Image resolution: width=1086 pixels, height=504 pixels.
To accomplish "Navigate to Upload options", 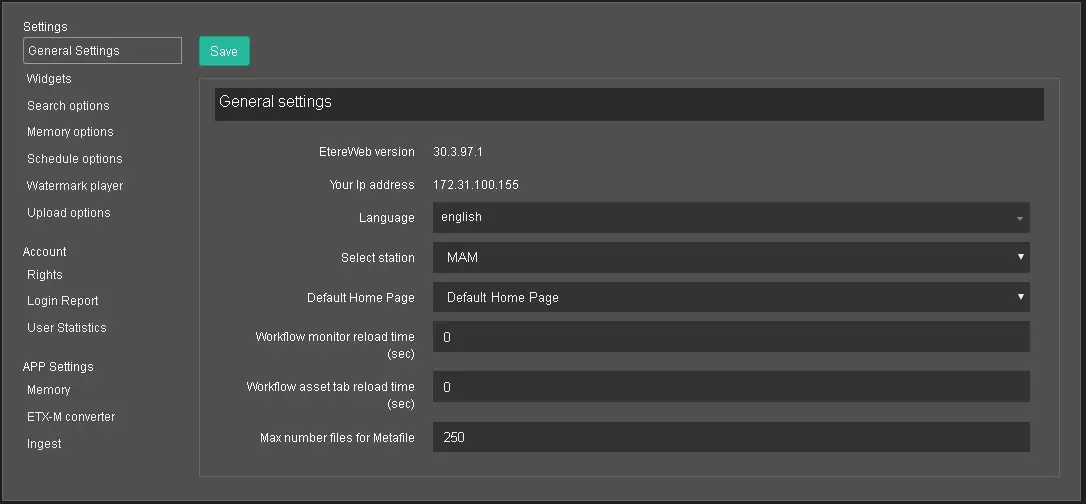I will (x=68, y=213).
